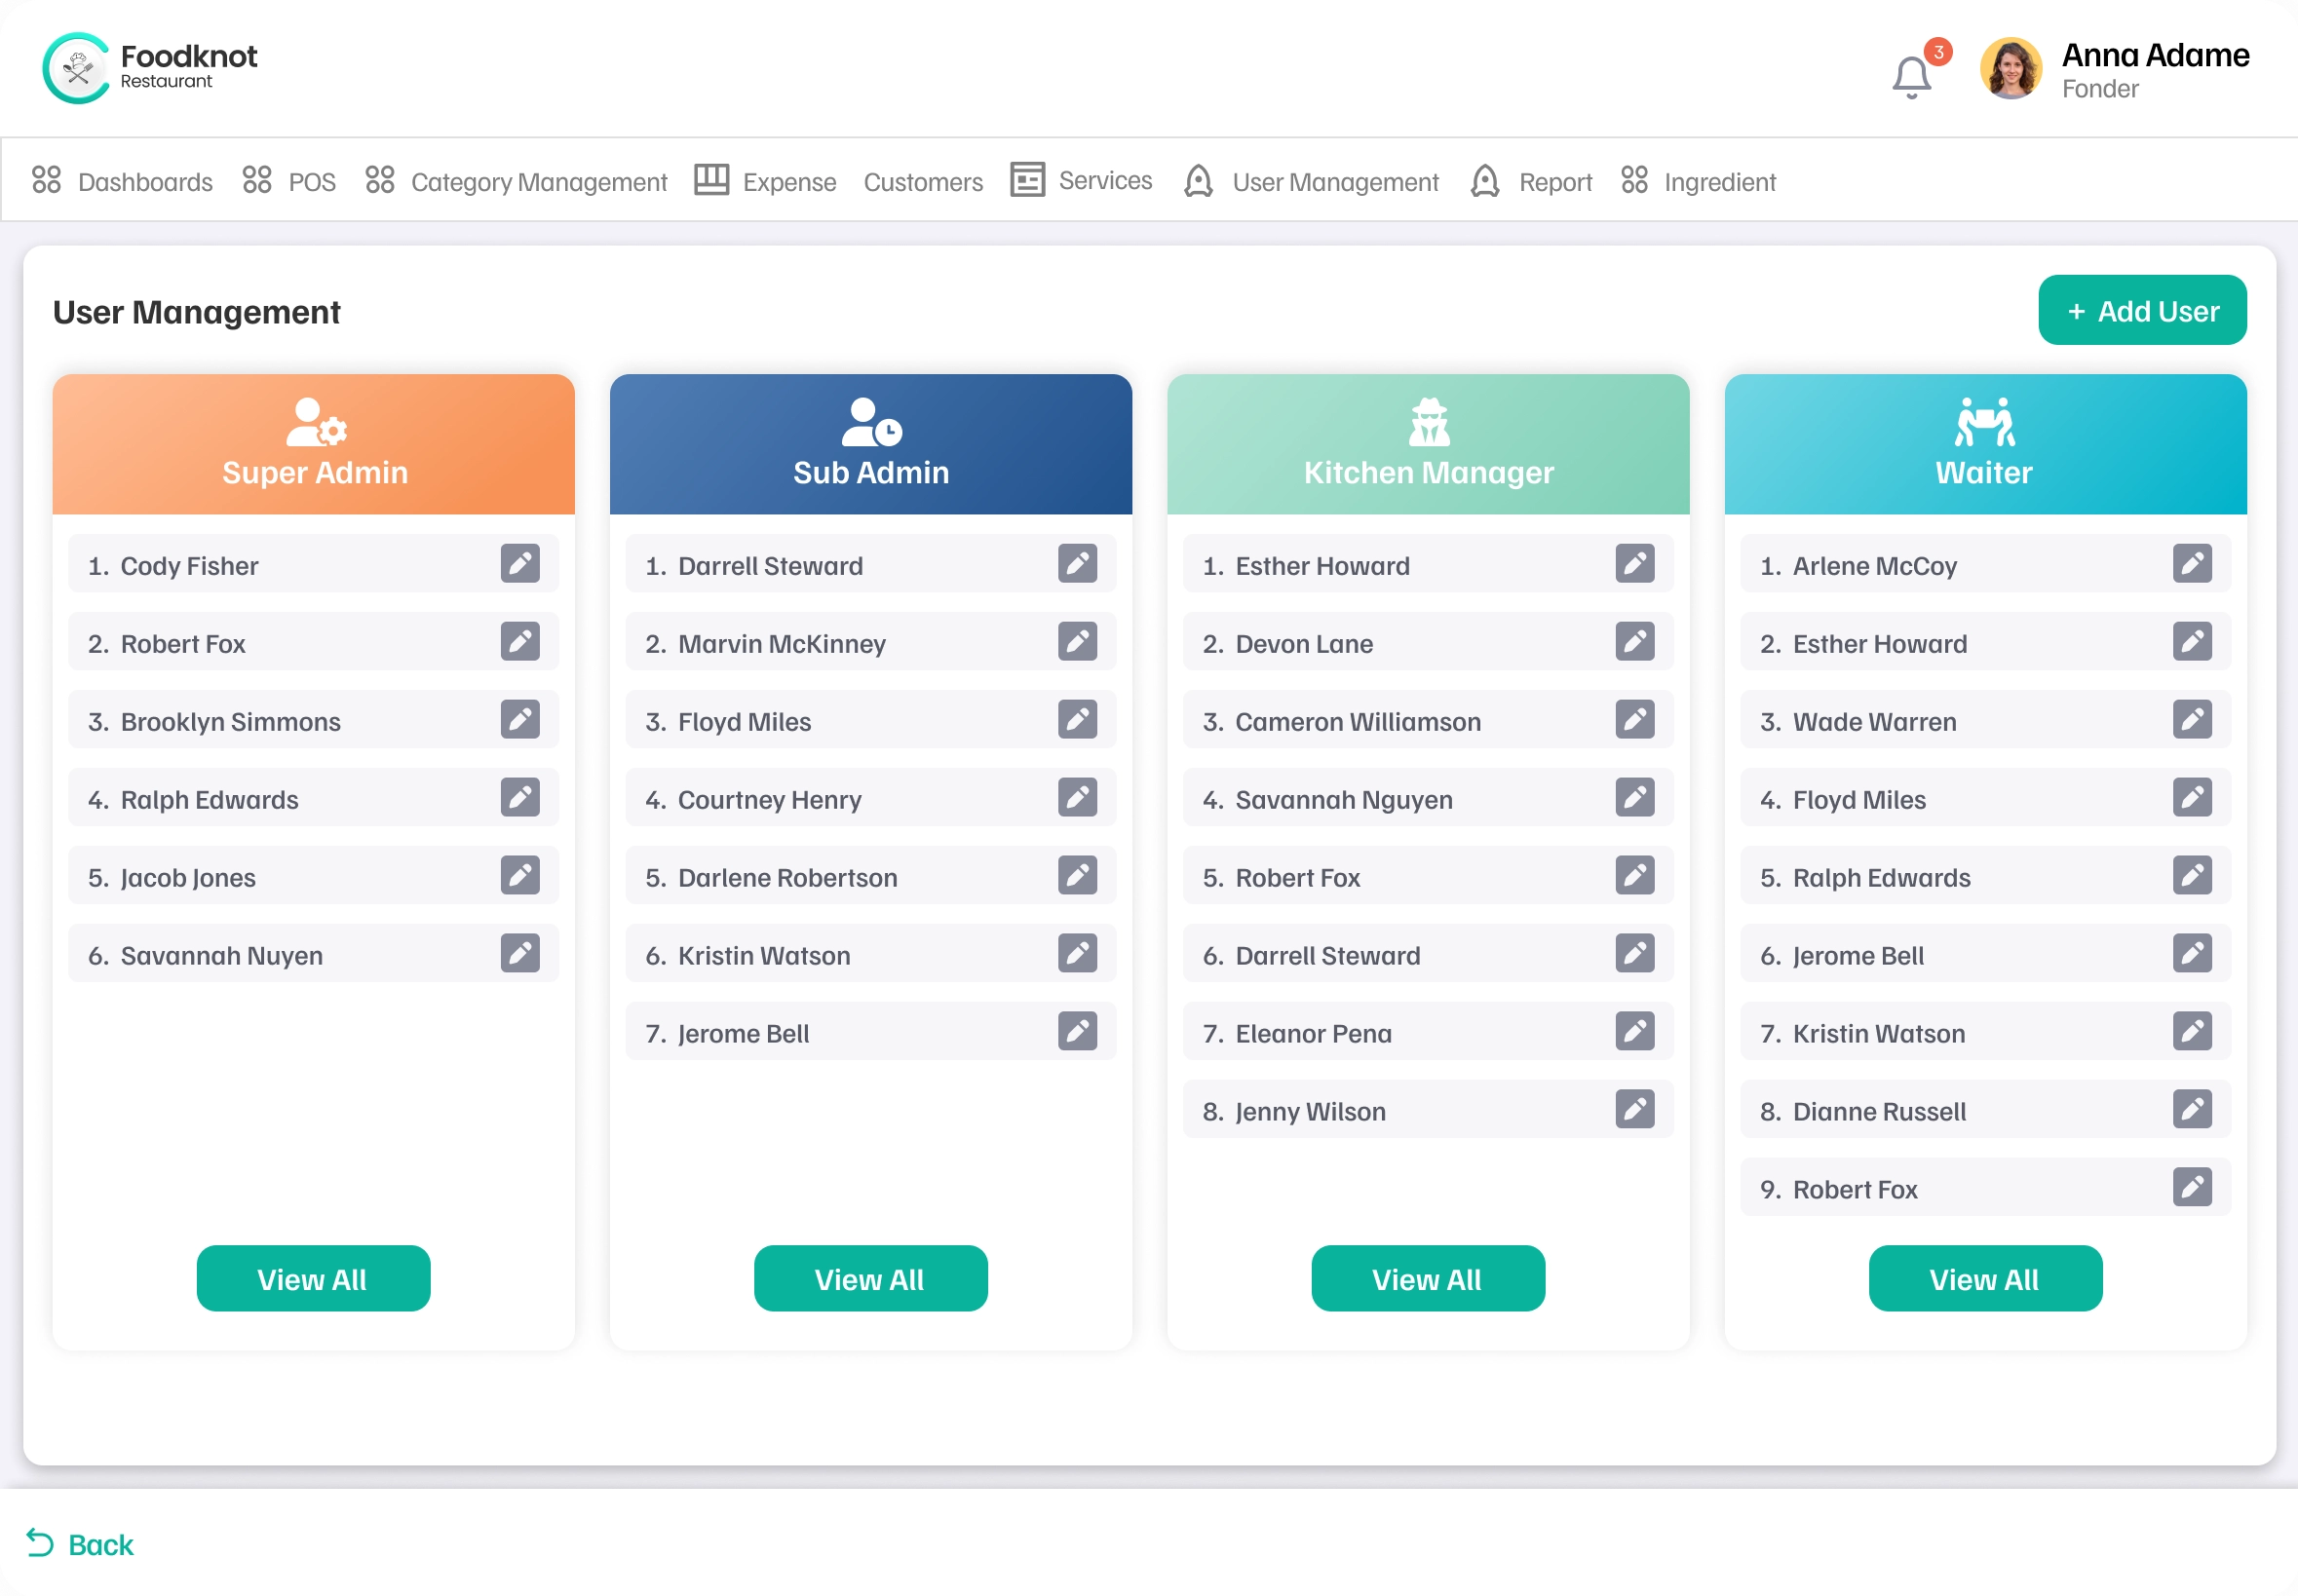Open the Report section
2298x1596 pixels.
point(1555,181)
